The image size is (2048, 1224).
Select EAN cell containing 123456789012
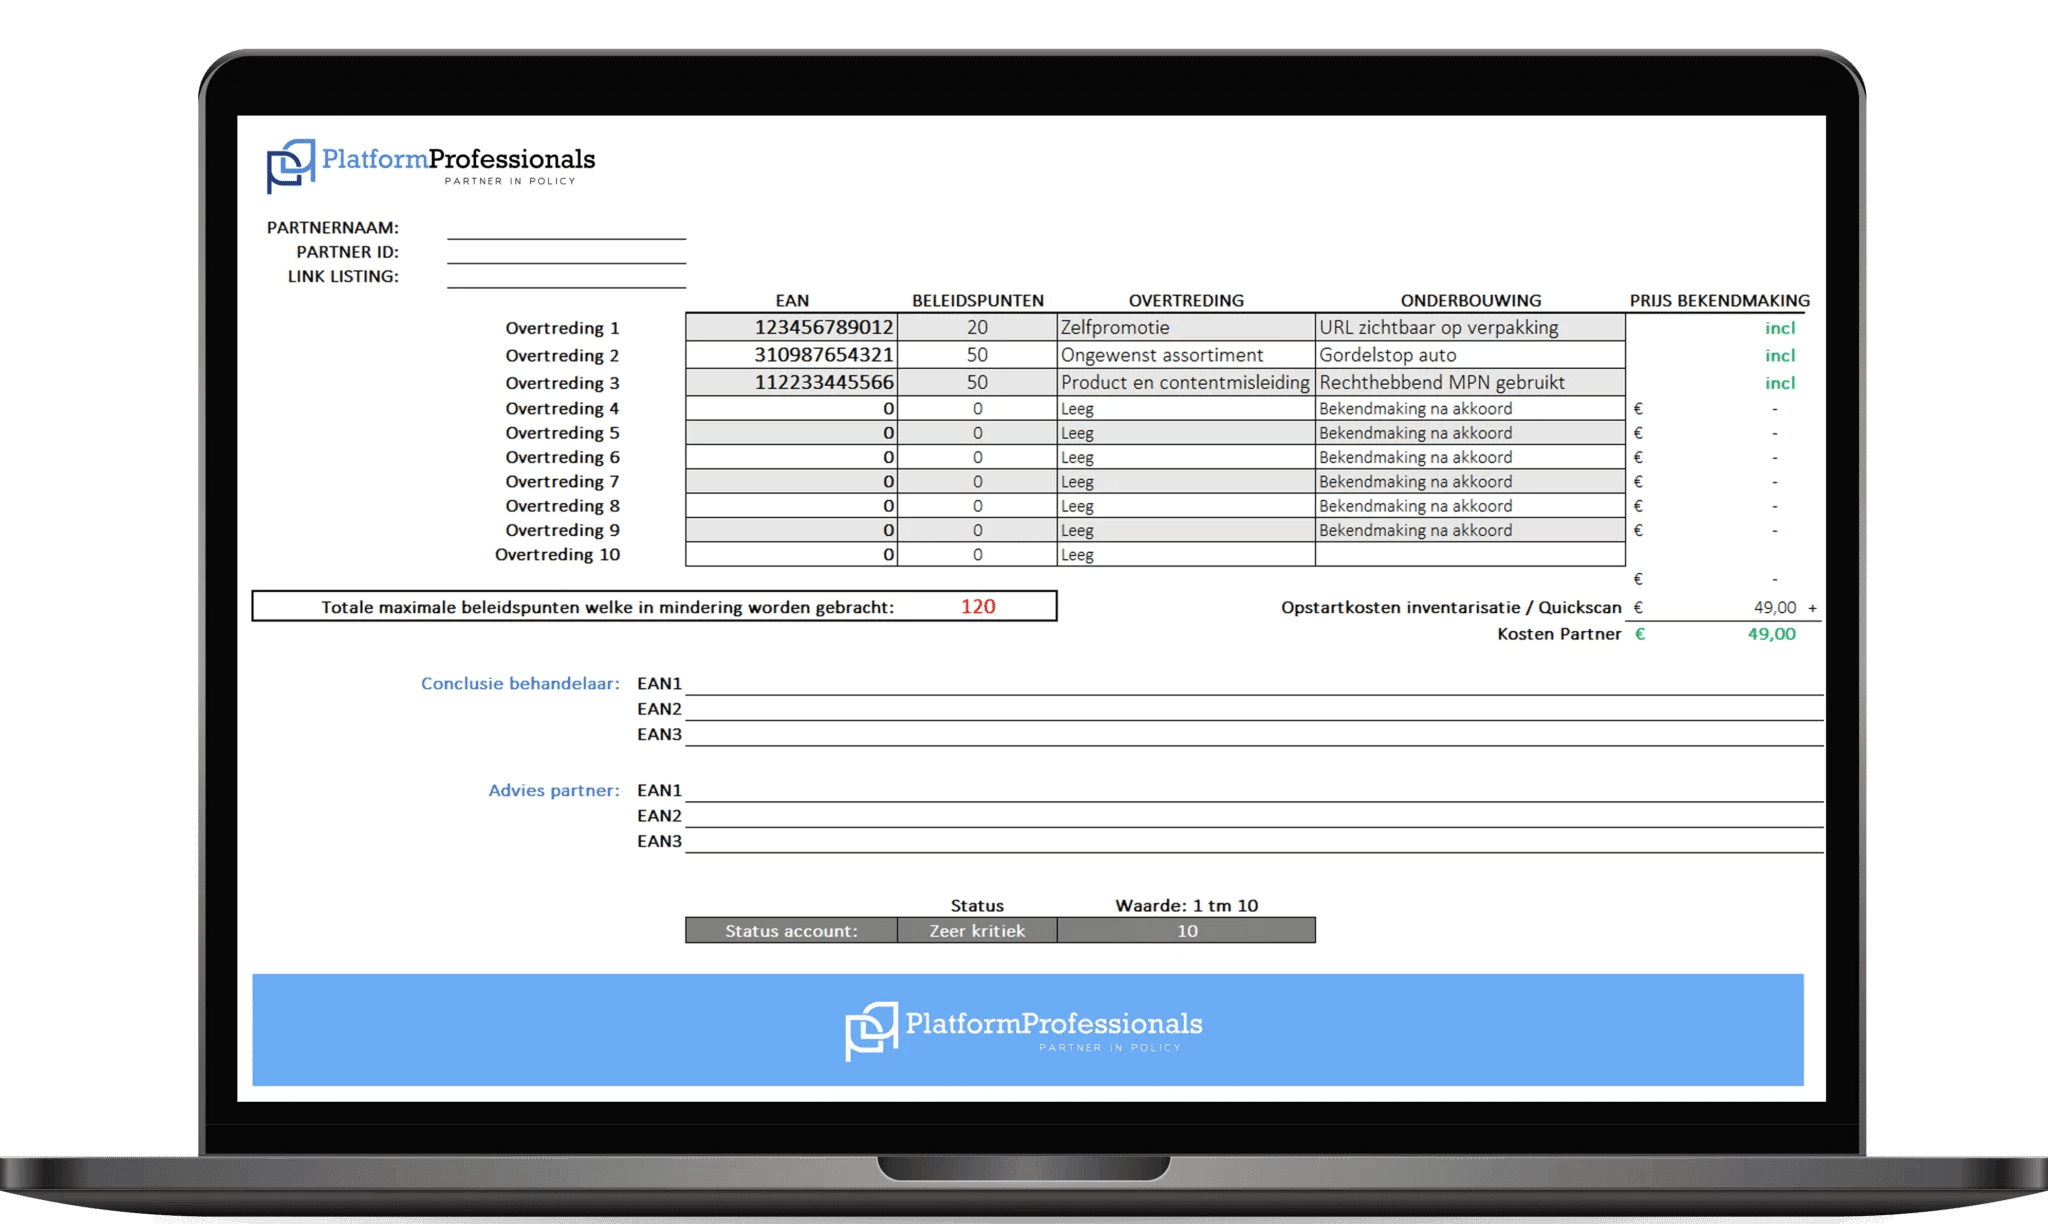pos(791,327)
